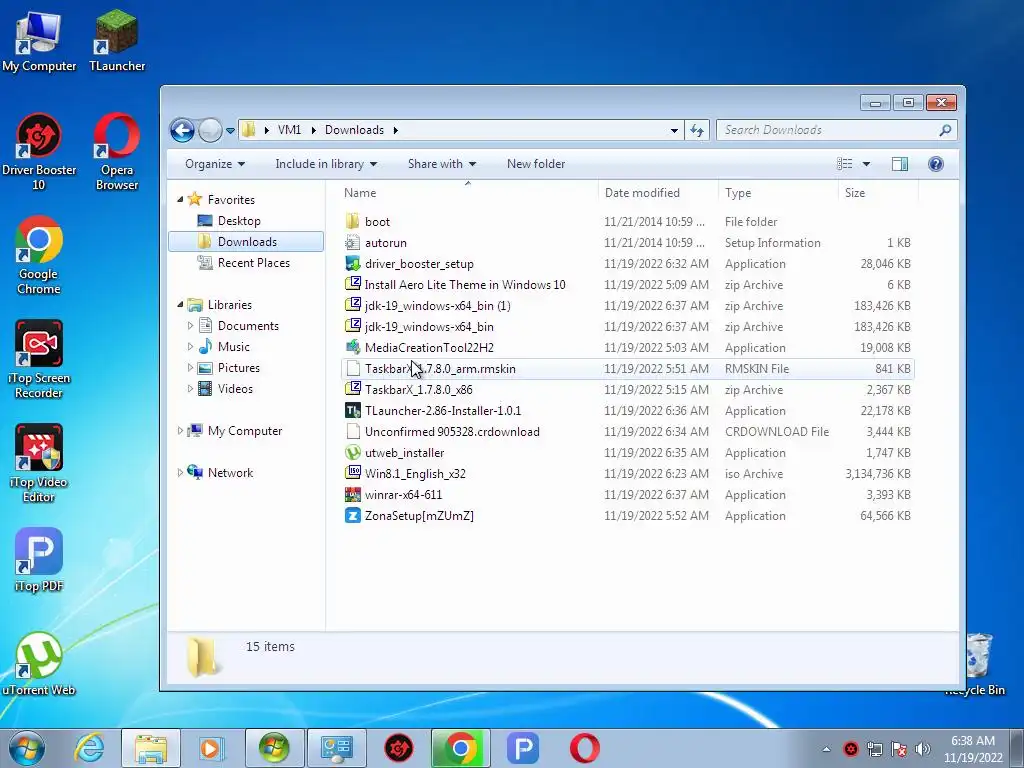Image resolution: width=1024 pixels, height=768 pixels.
Task: Launch the TLauncher desktop icon
Action: [x=117, y=41]
